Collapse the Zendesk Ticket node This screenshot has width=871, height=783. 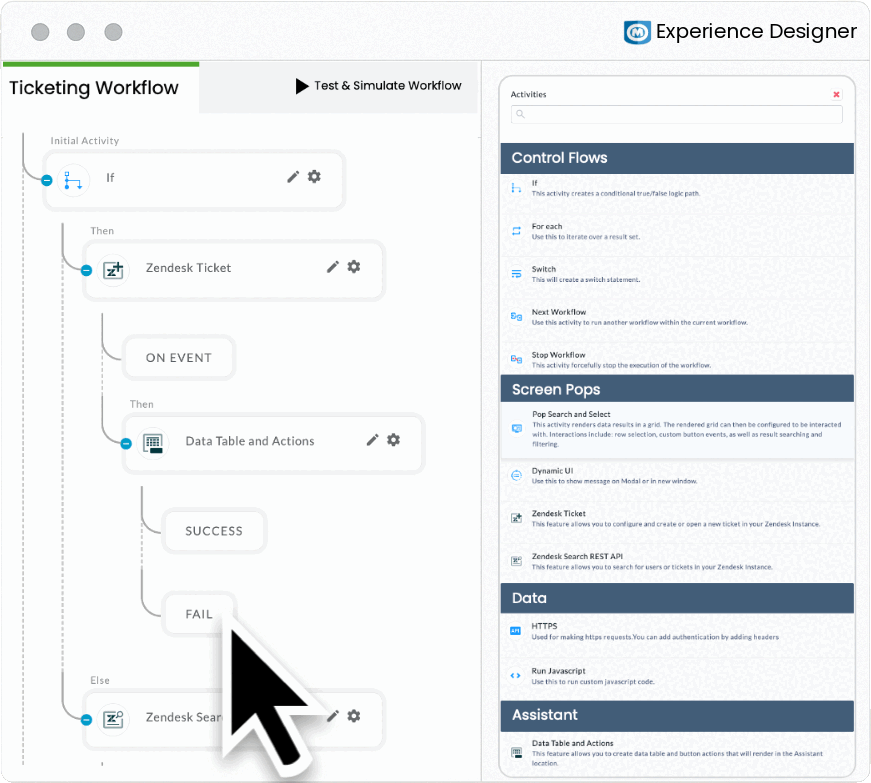pos(86,270)
